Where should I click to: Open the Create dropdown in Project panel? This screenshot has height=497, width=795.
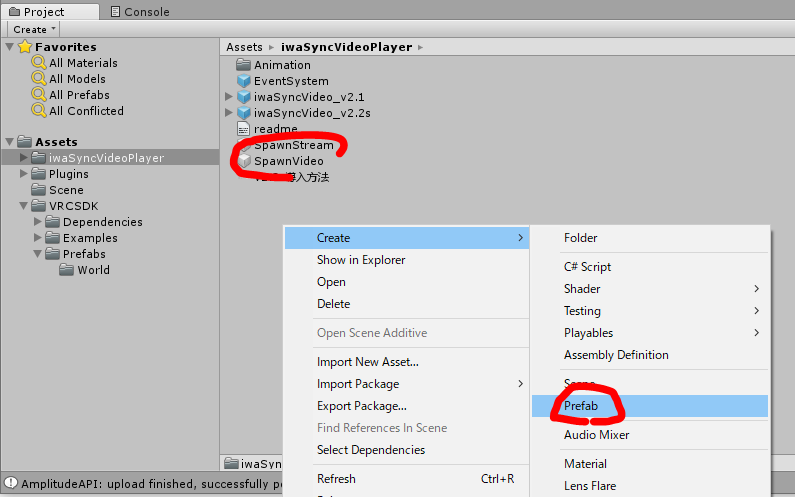(35, 29)
